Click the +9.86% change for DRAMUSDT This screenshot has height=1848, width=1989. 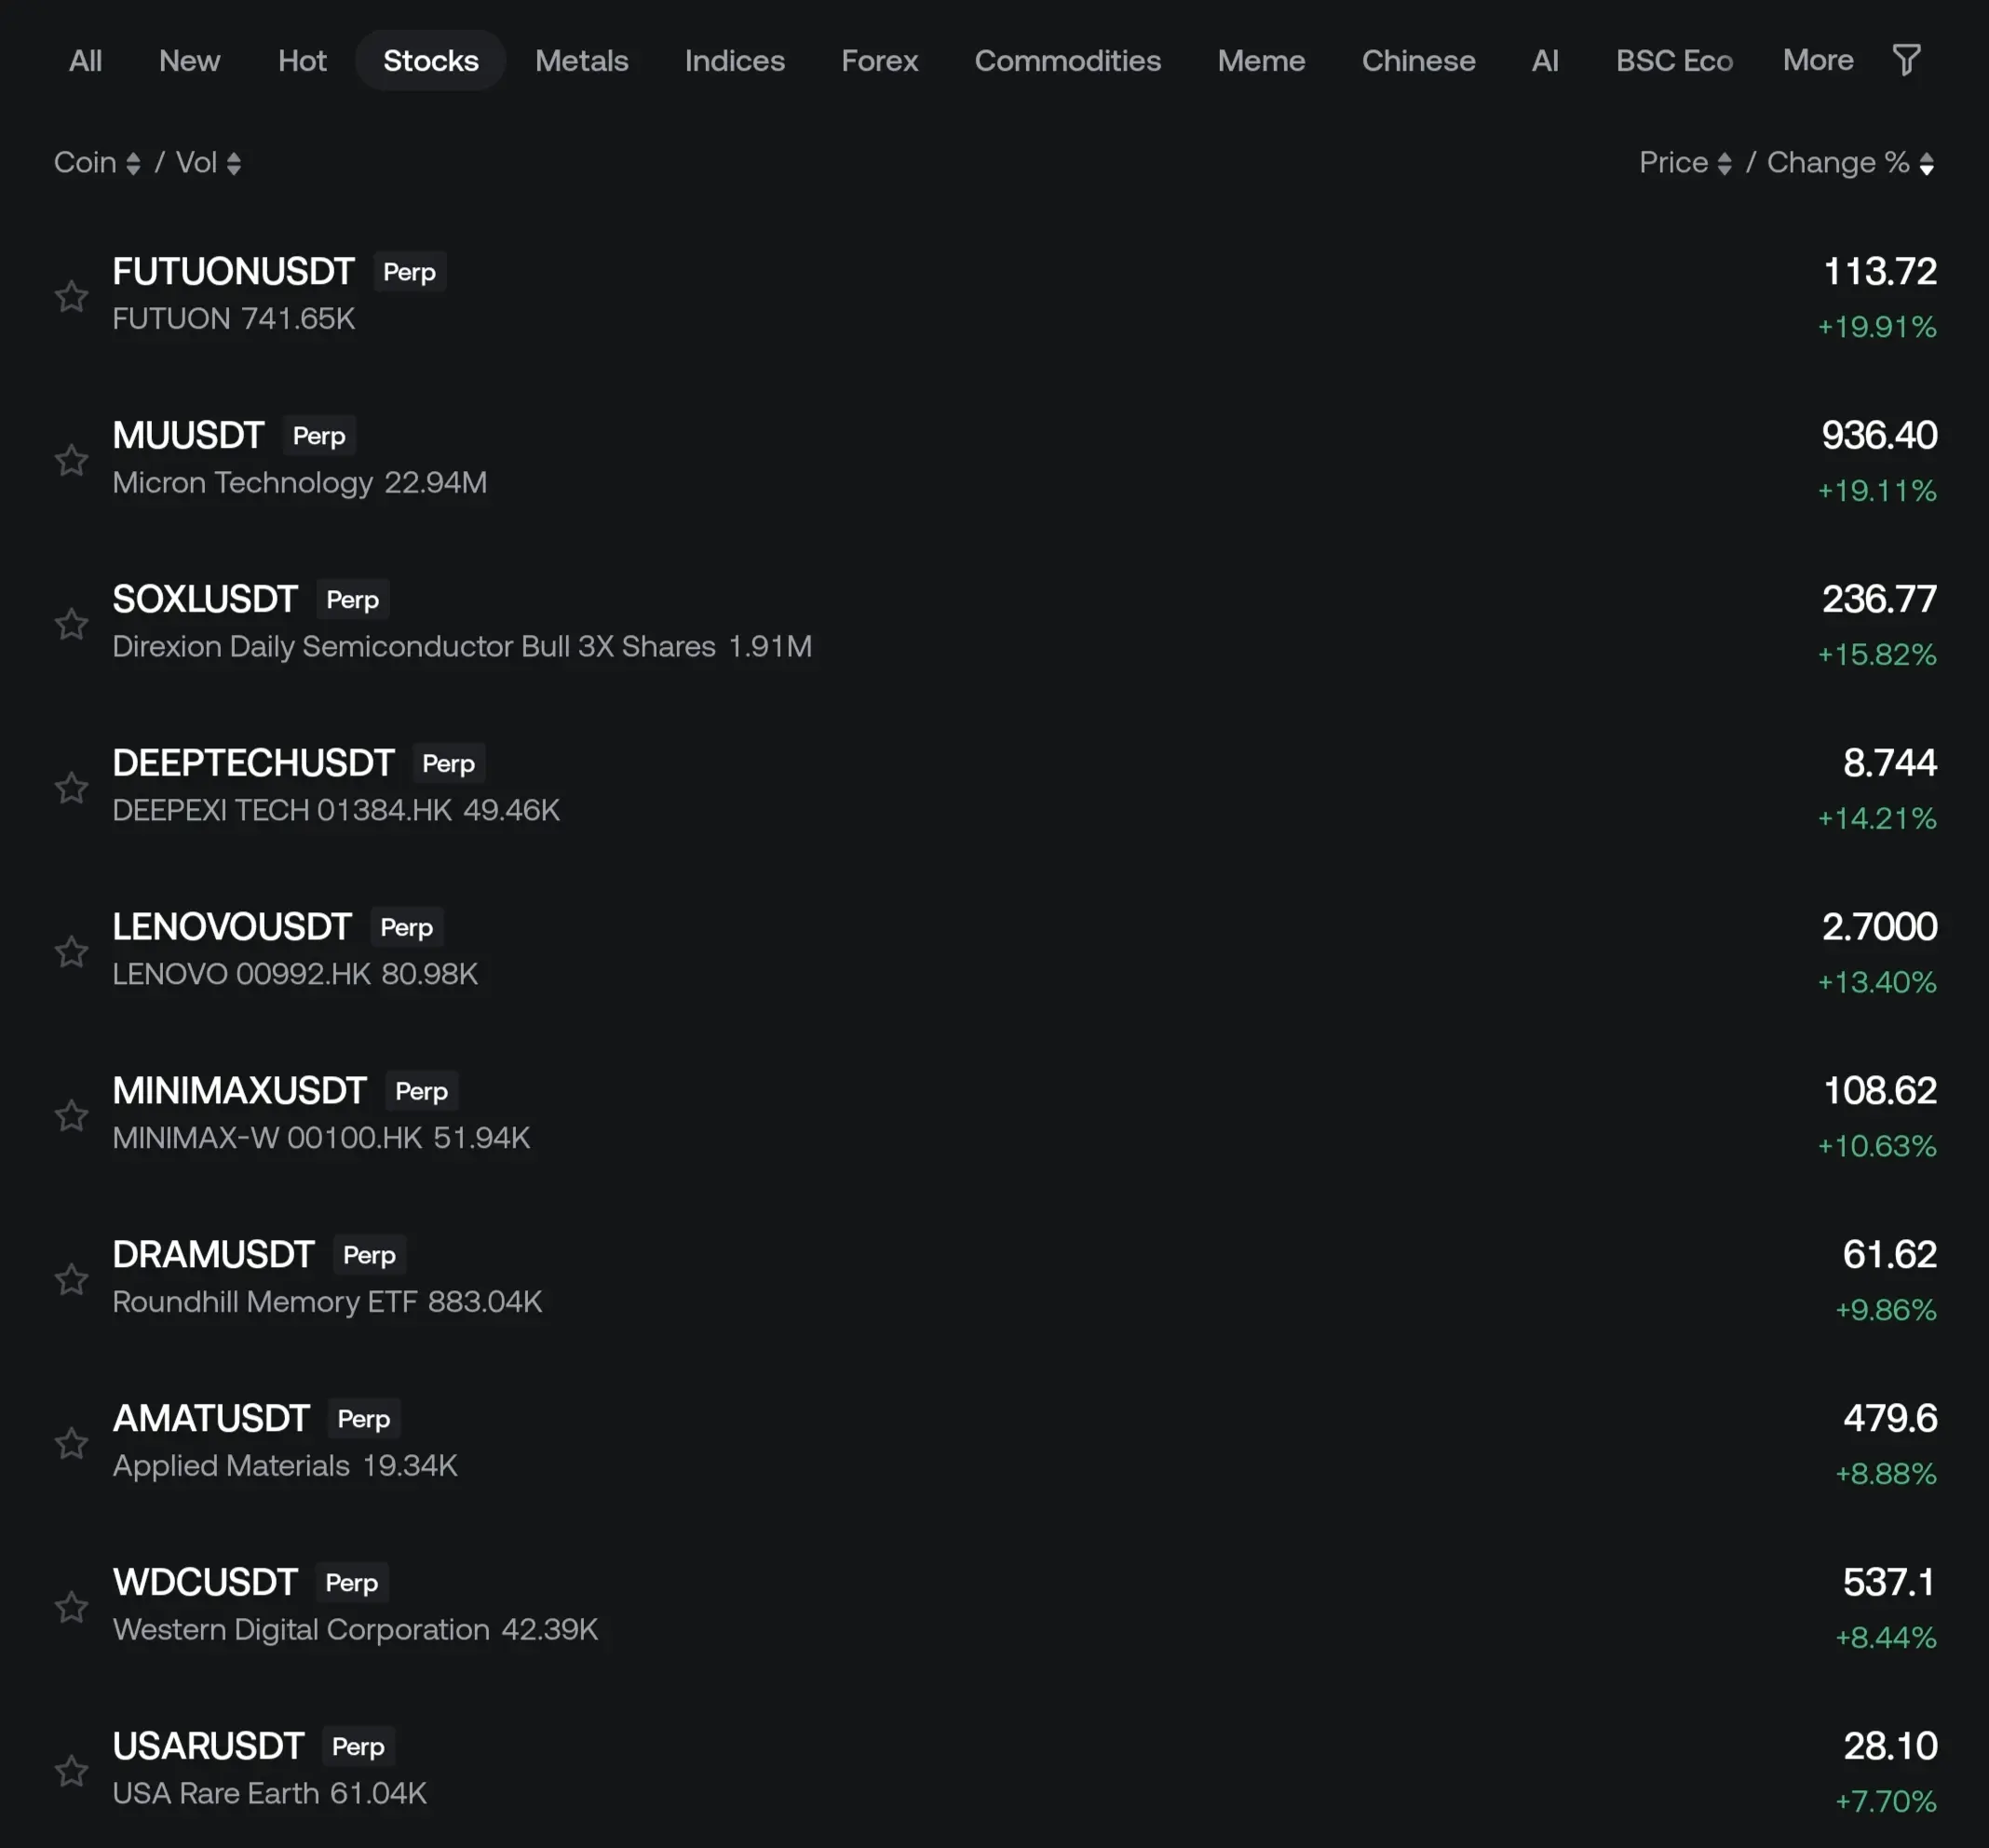coord(1886,1310)
